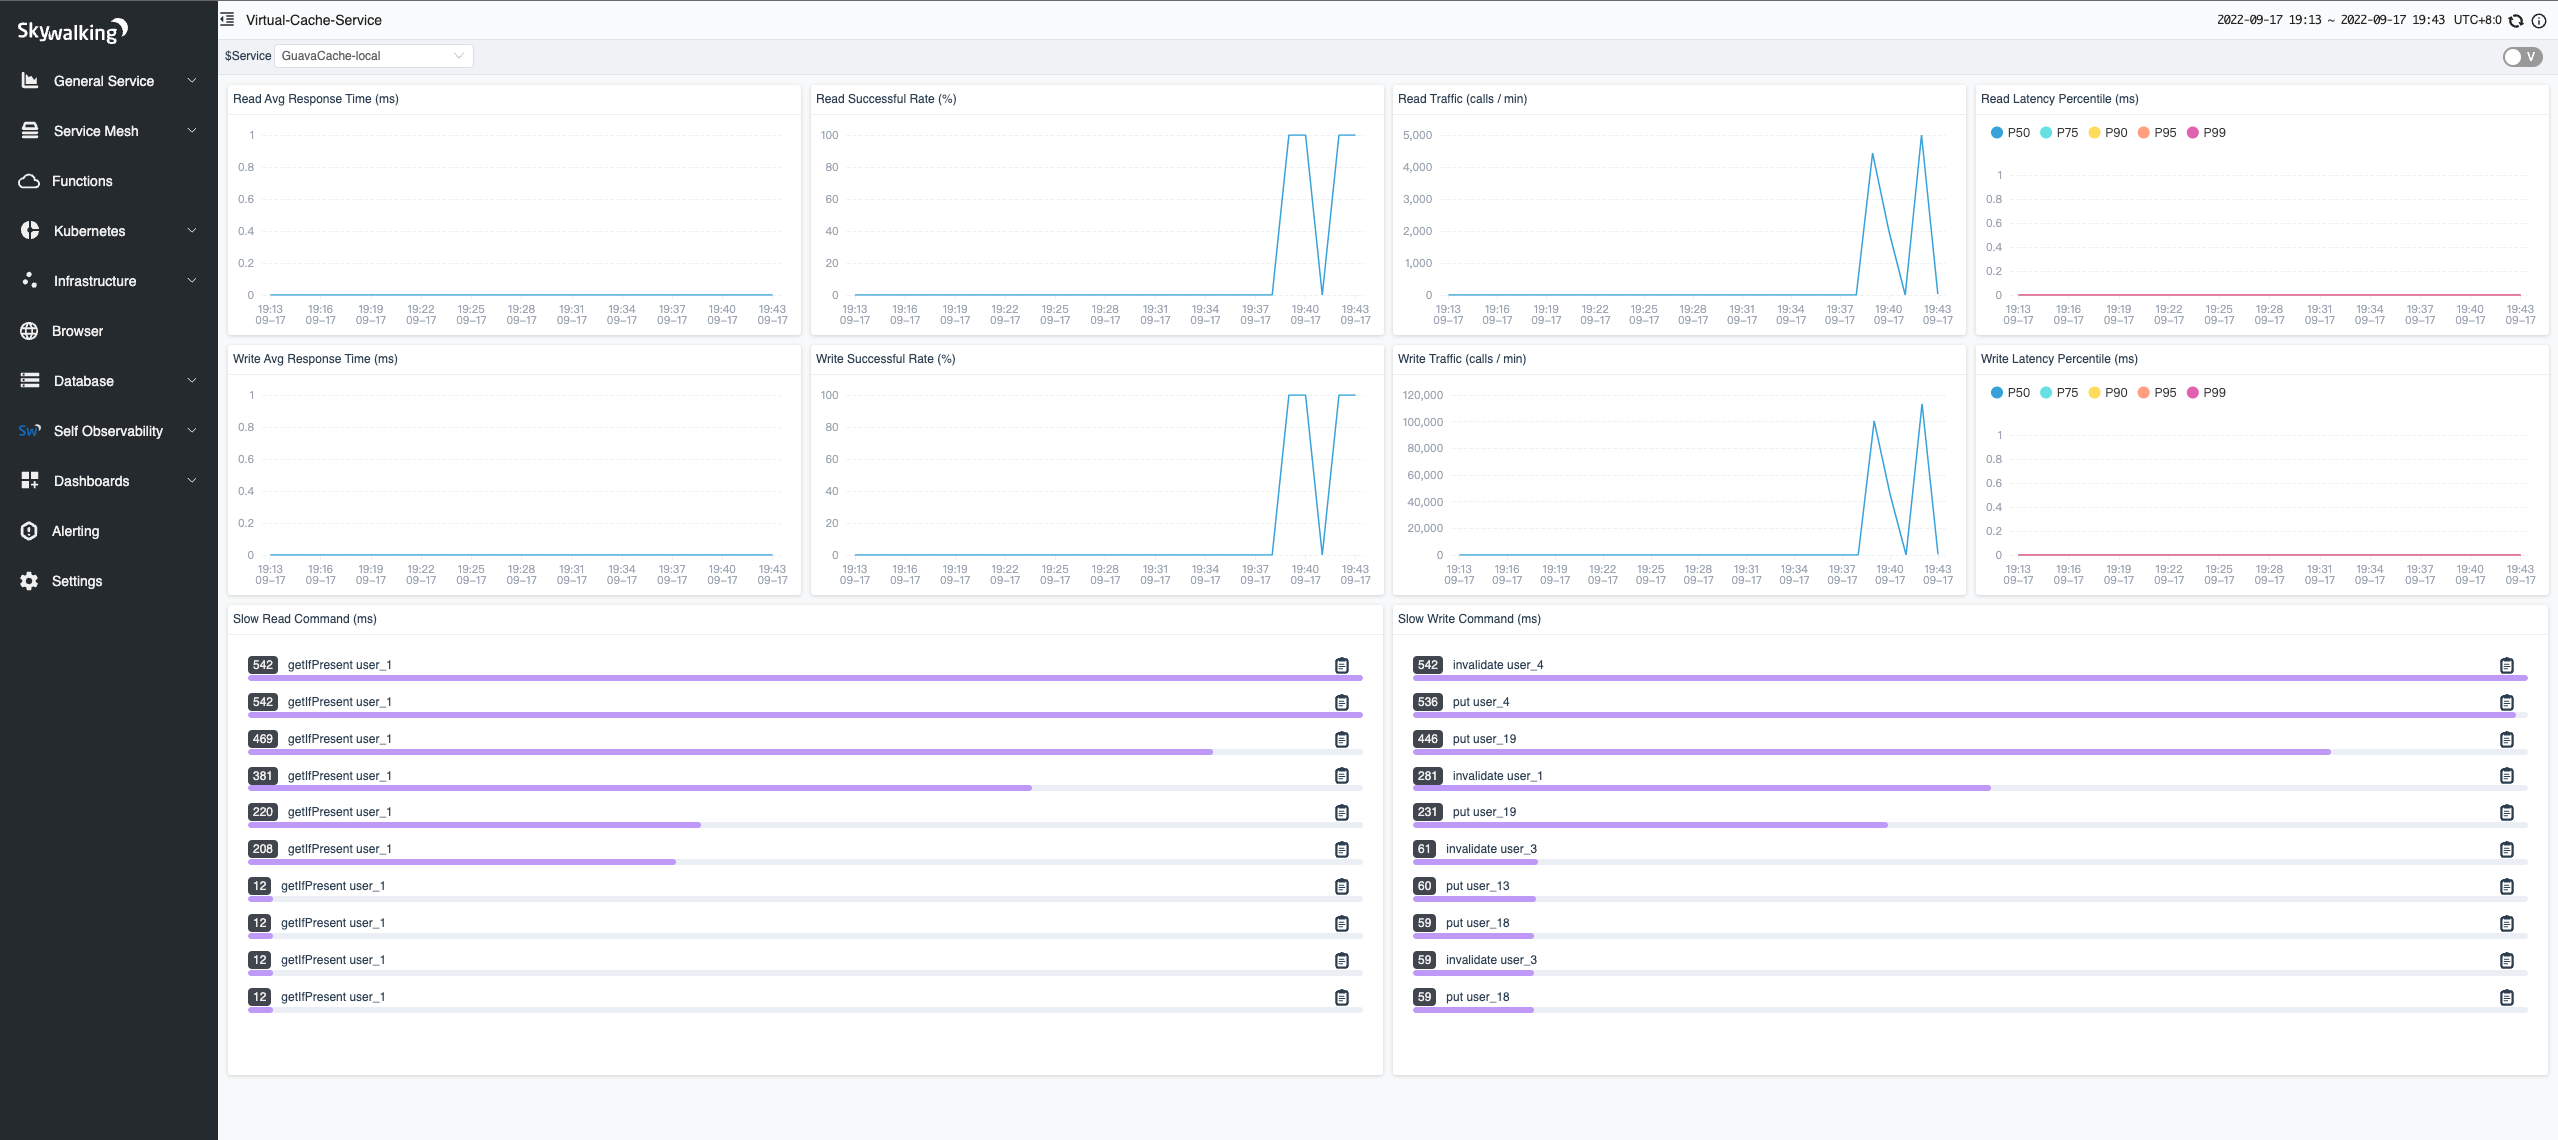Open the Browser menu item
Image resolution: width=2558 pixels, height=1140 pixels.
pos(77,331)
